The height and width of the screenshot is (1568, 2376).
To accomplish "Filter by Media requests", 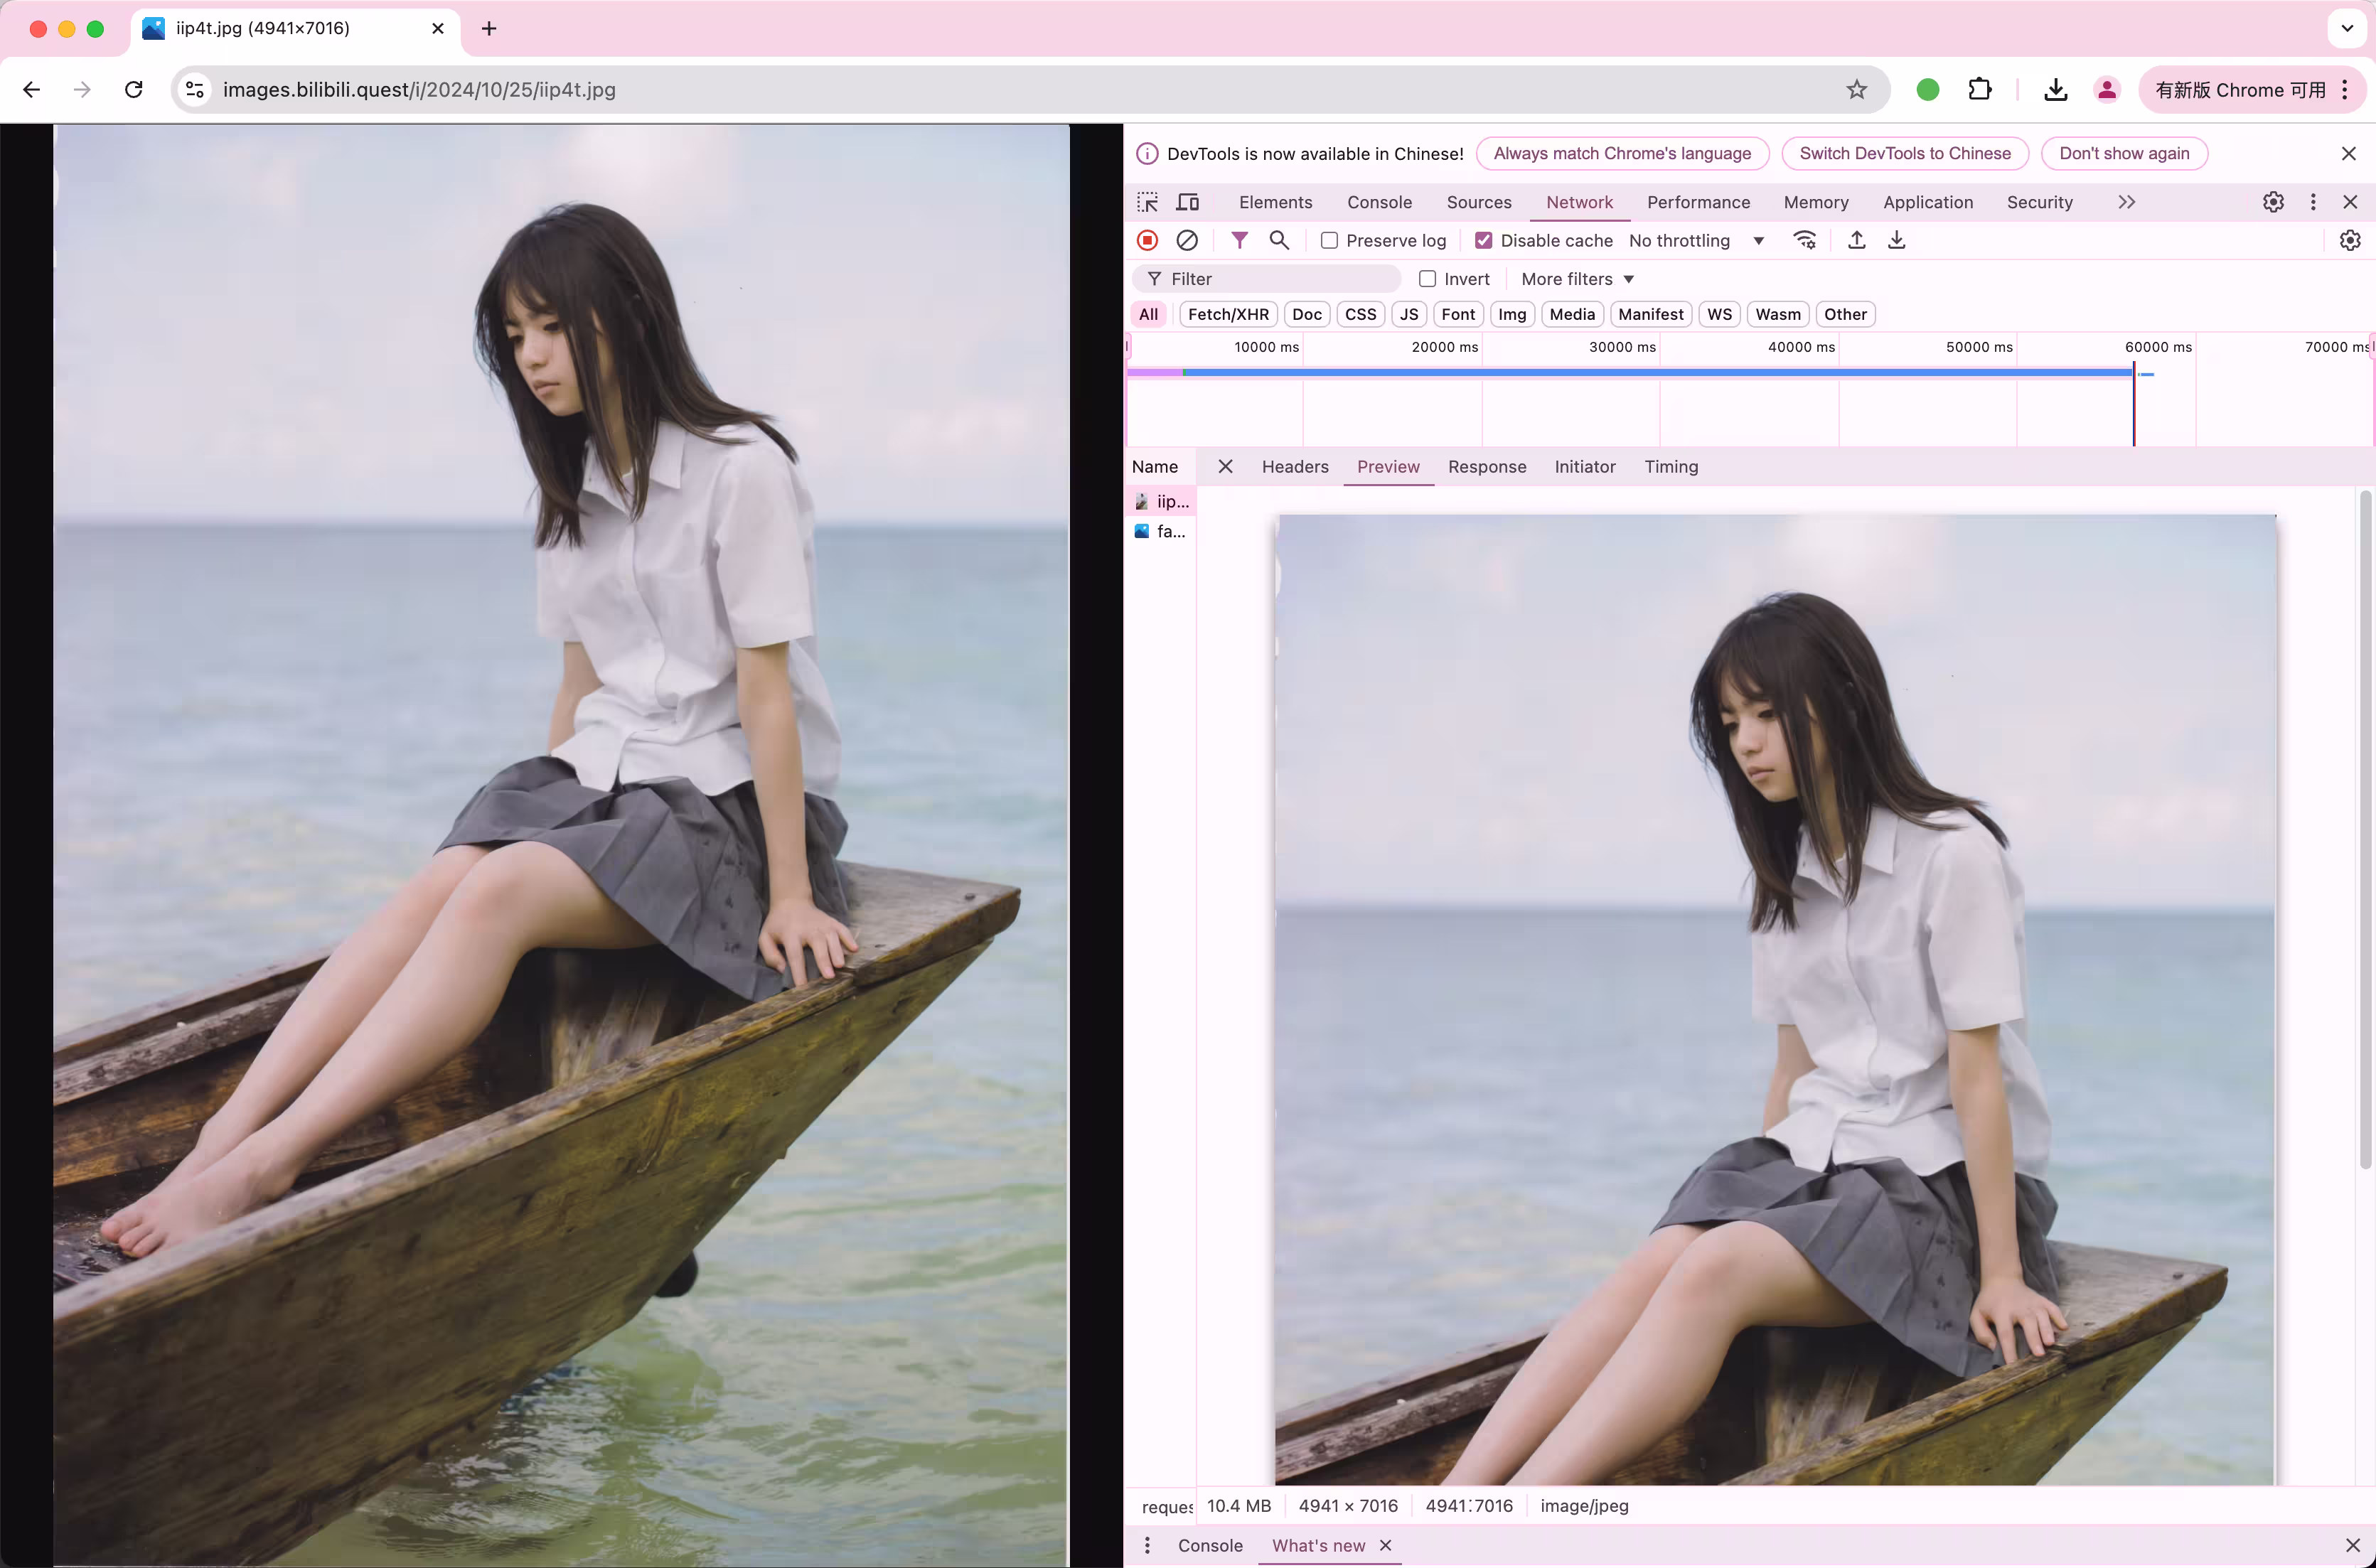I will (1572, 314).
